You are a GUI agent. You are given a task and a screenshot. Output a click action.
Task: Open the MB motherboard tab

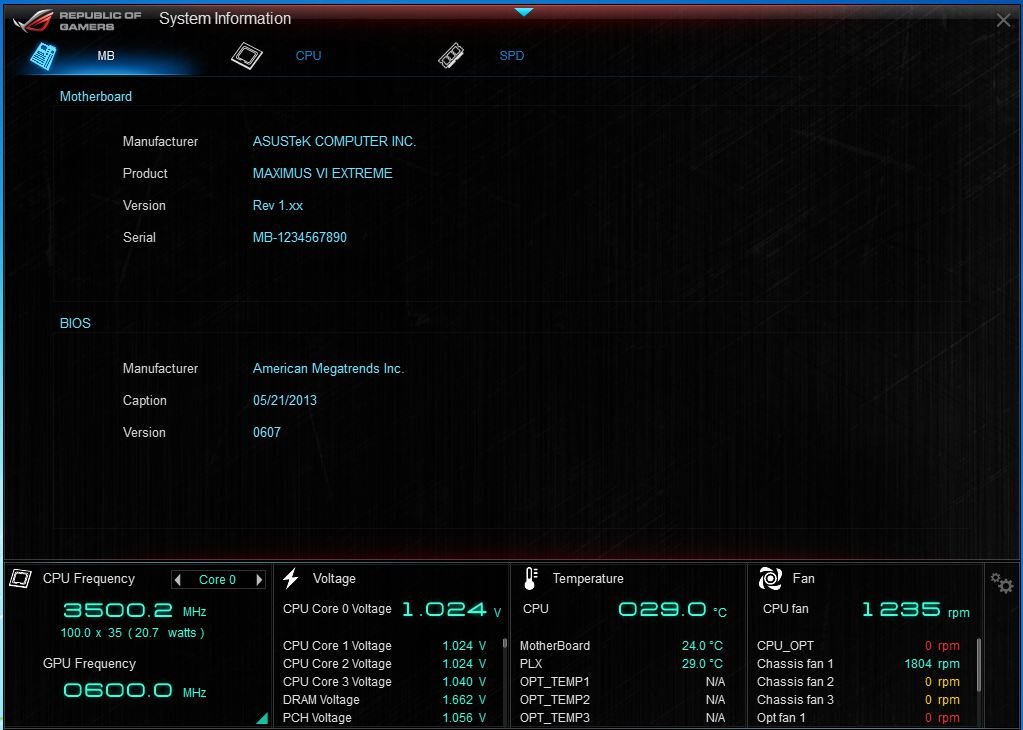point(106,56)
